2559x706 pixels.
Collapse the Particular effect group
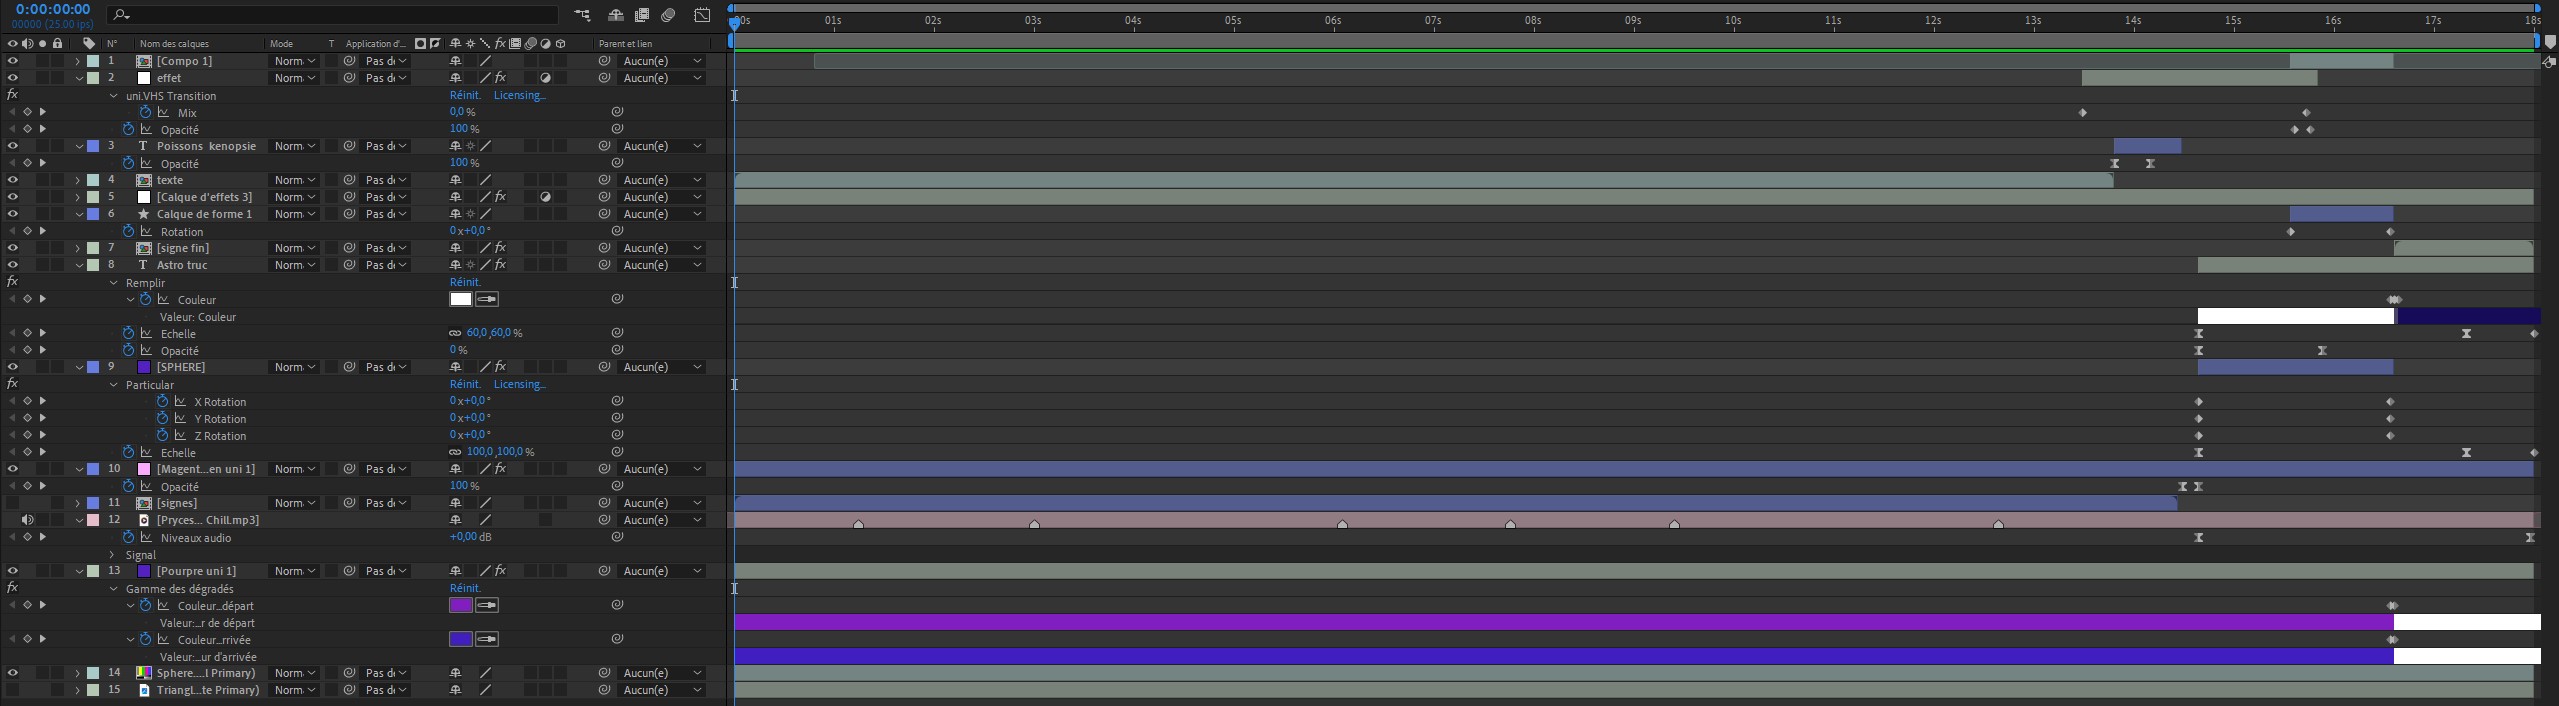coord(113,385)
